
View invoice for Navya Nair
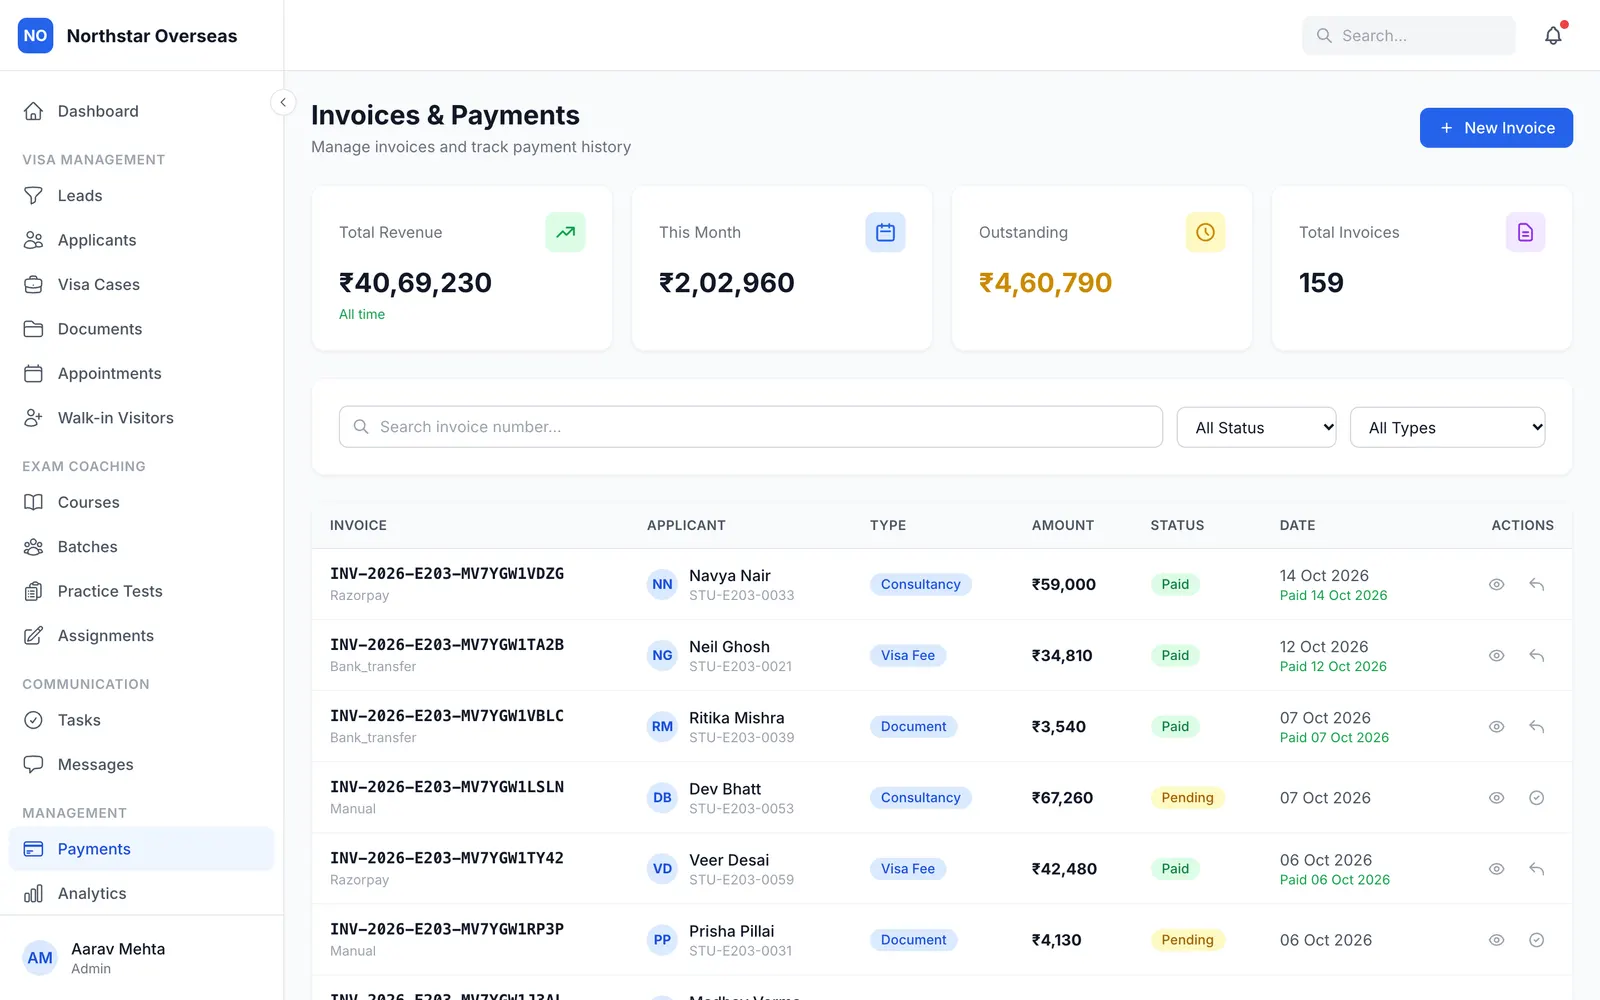coord(1497,585)
